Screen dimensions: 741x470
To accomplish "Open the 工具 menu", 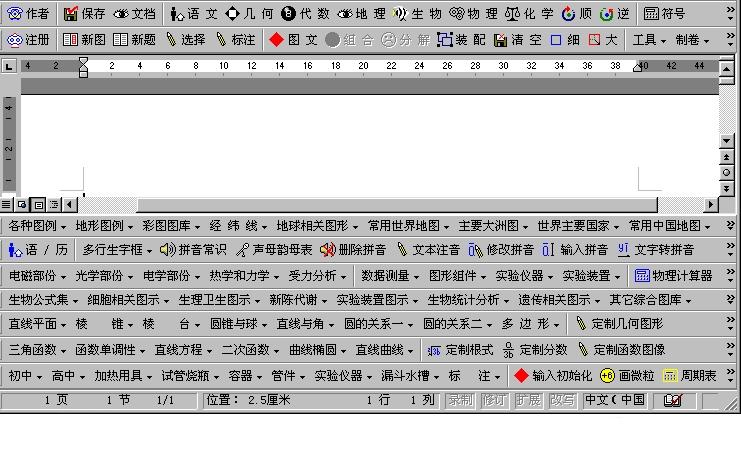I will (649, 40).
